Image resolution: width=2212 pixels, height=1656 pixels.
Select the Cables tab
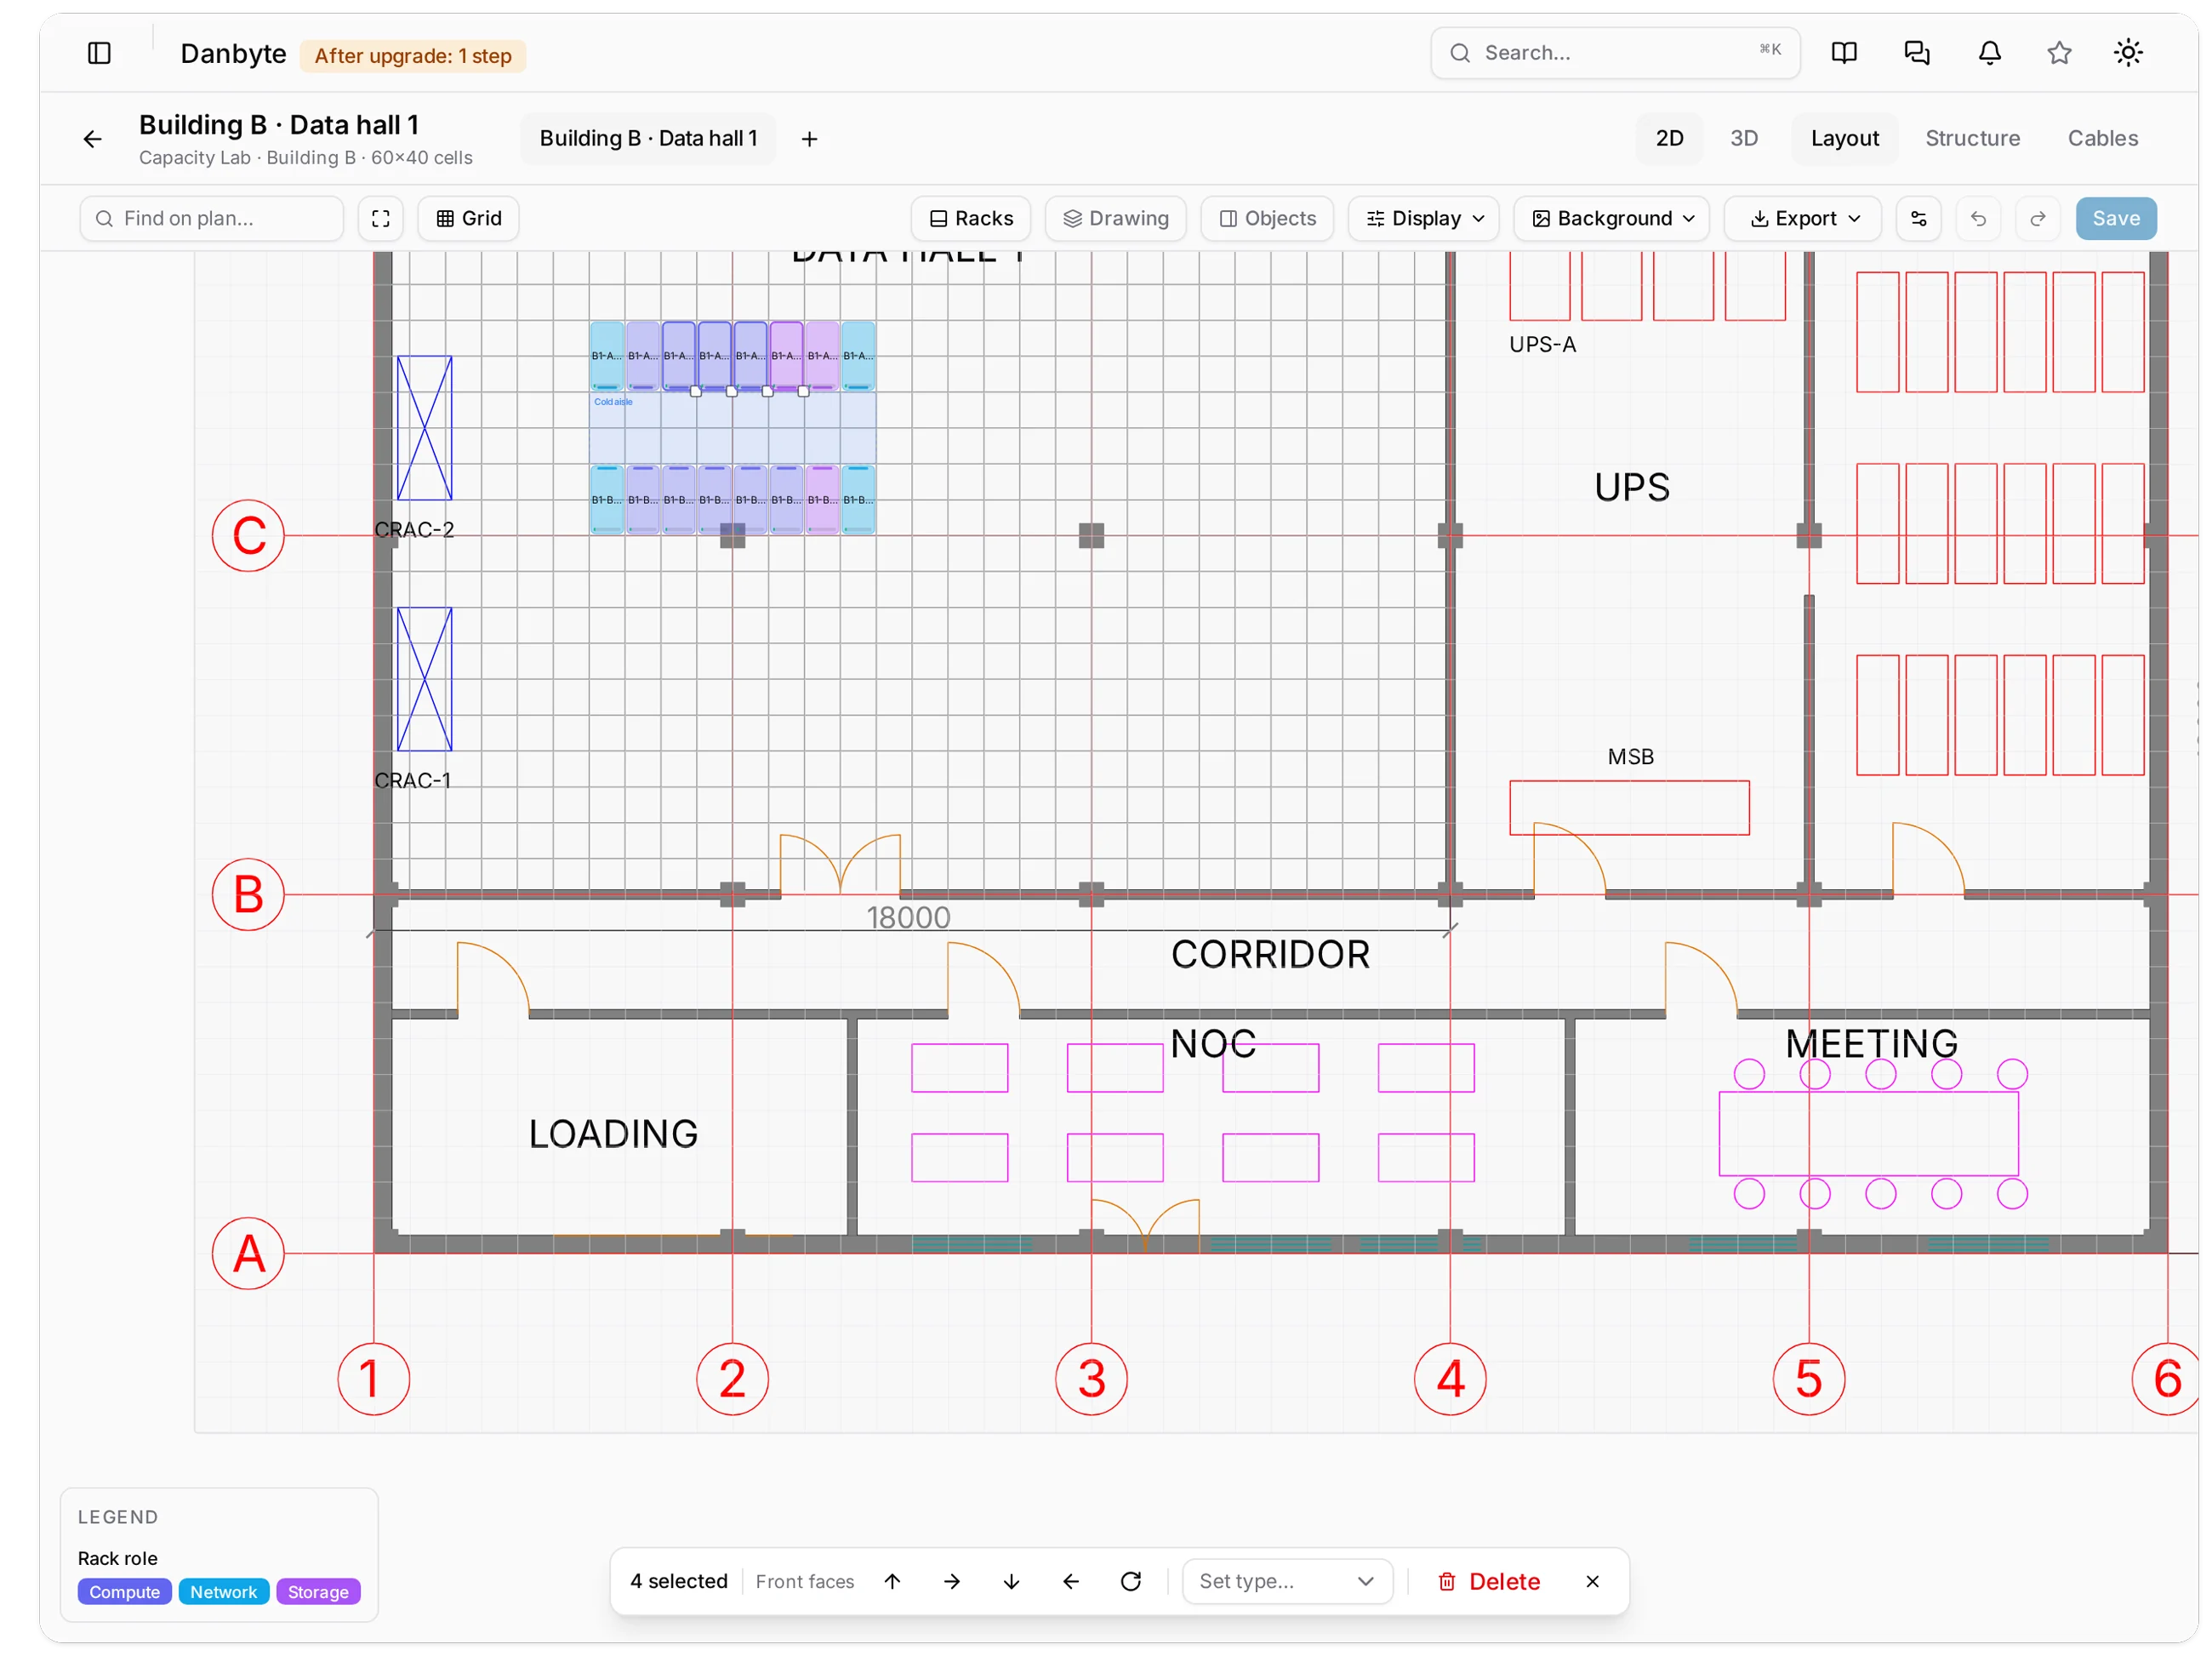coord(2102,138)
